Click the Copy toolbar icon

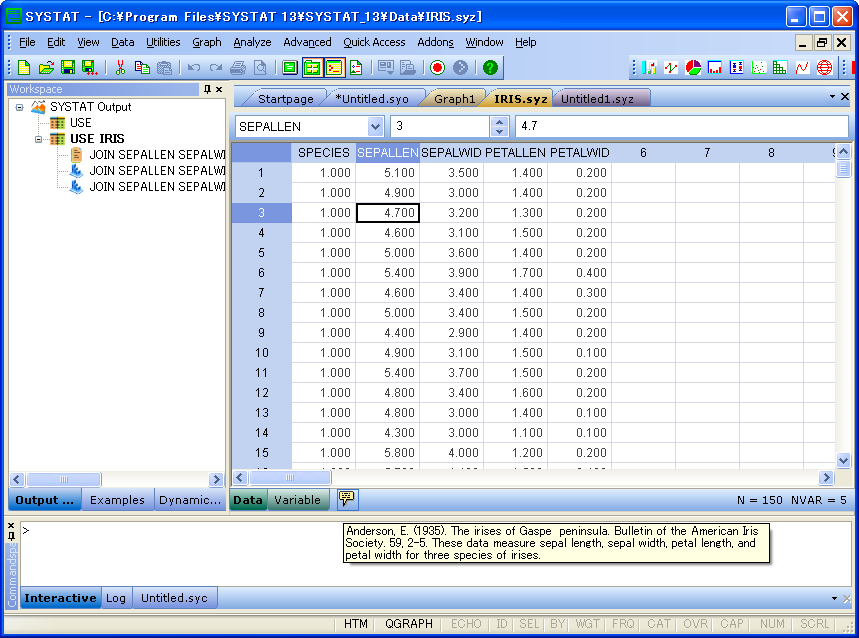point(142,67)
